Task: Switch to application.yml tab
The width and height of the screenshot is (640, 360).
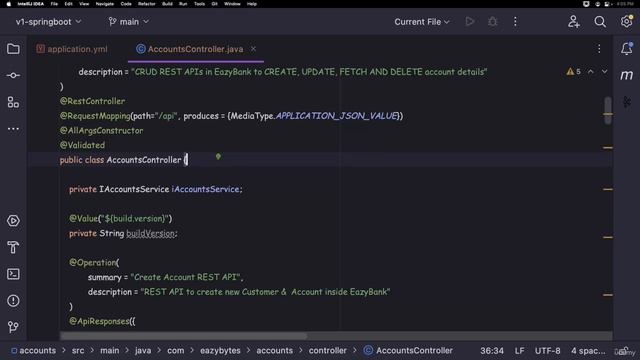Action: coord(72,49)
